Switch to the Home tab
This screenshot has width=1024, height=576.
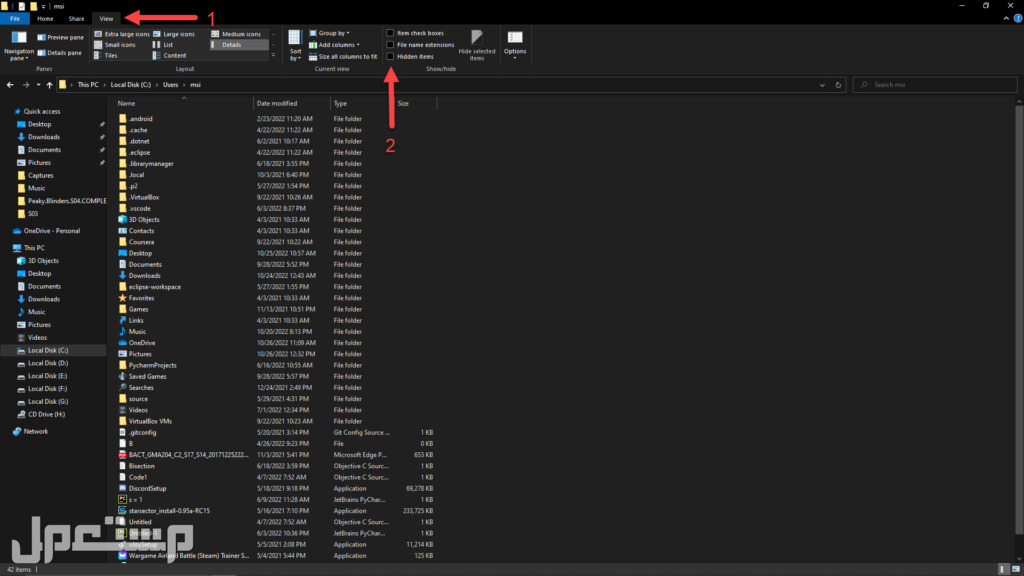click(45, 18)
